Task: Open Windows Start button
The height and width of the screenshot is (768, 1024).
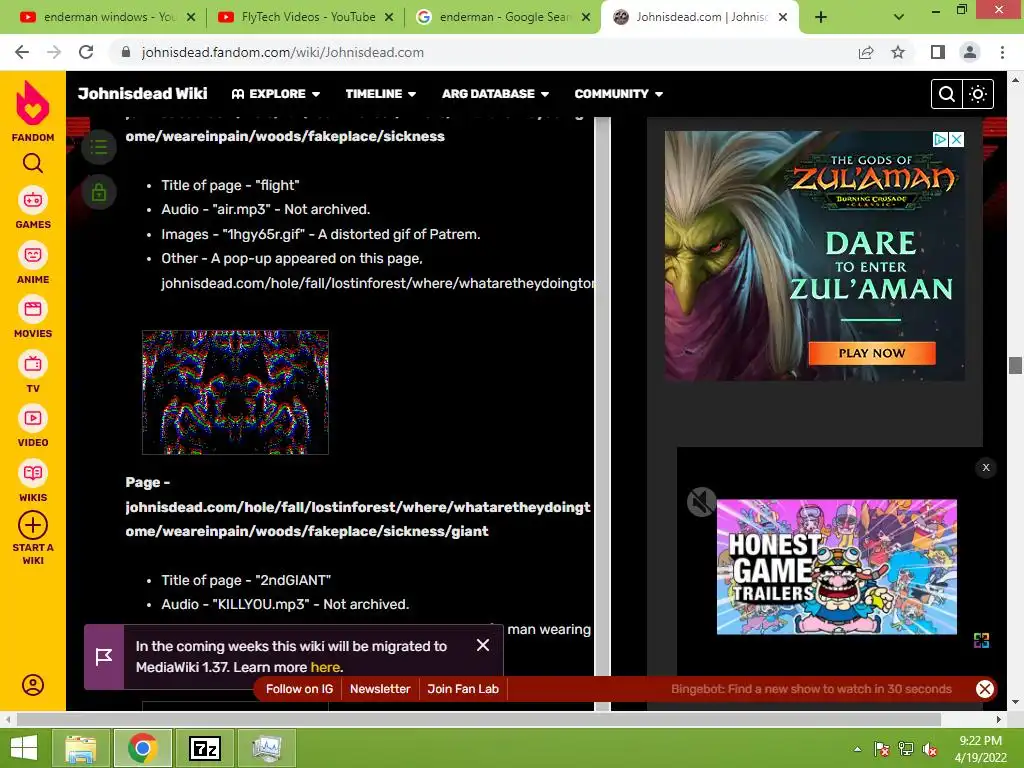Action: click(24, 748)
